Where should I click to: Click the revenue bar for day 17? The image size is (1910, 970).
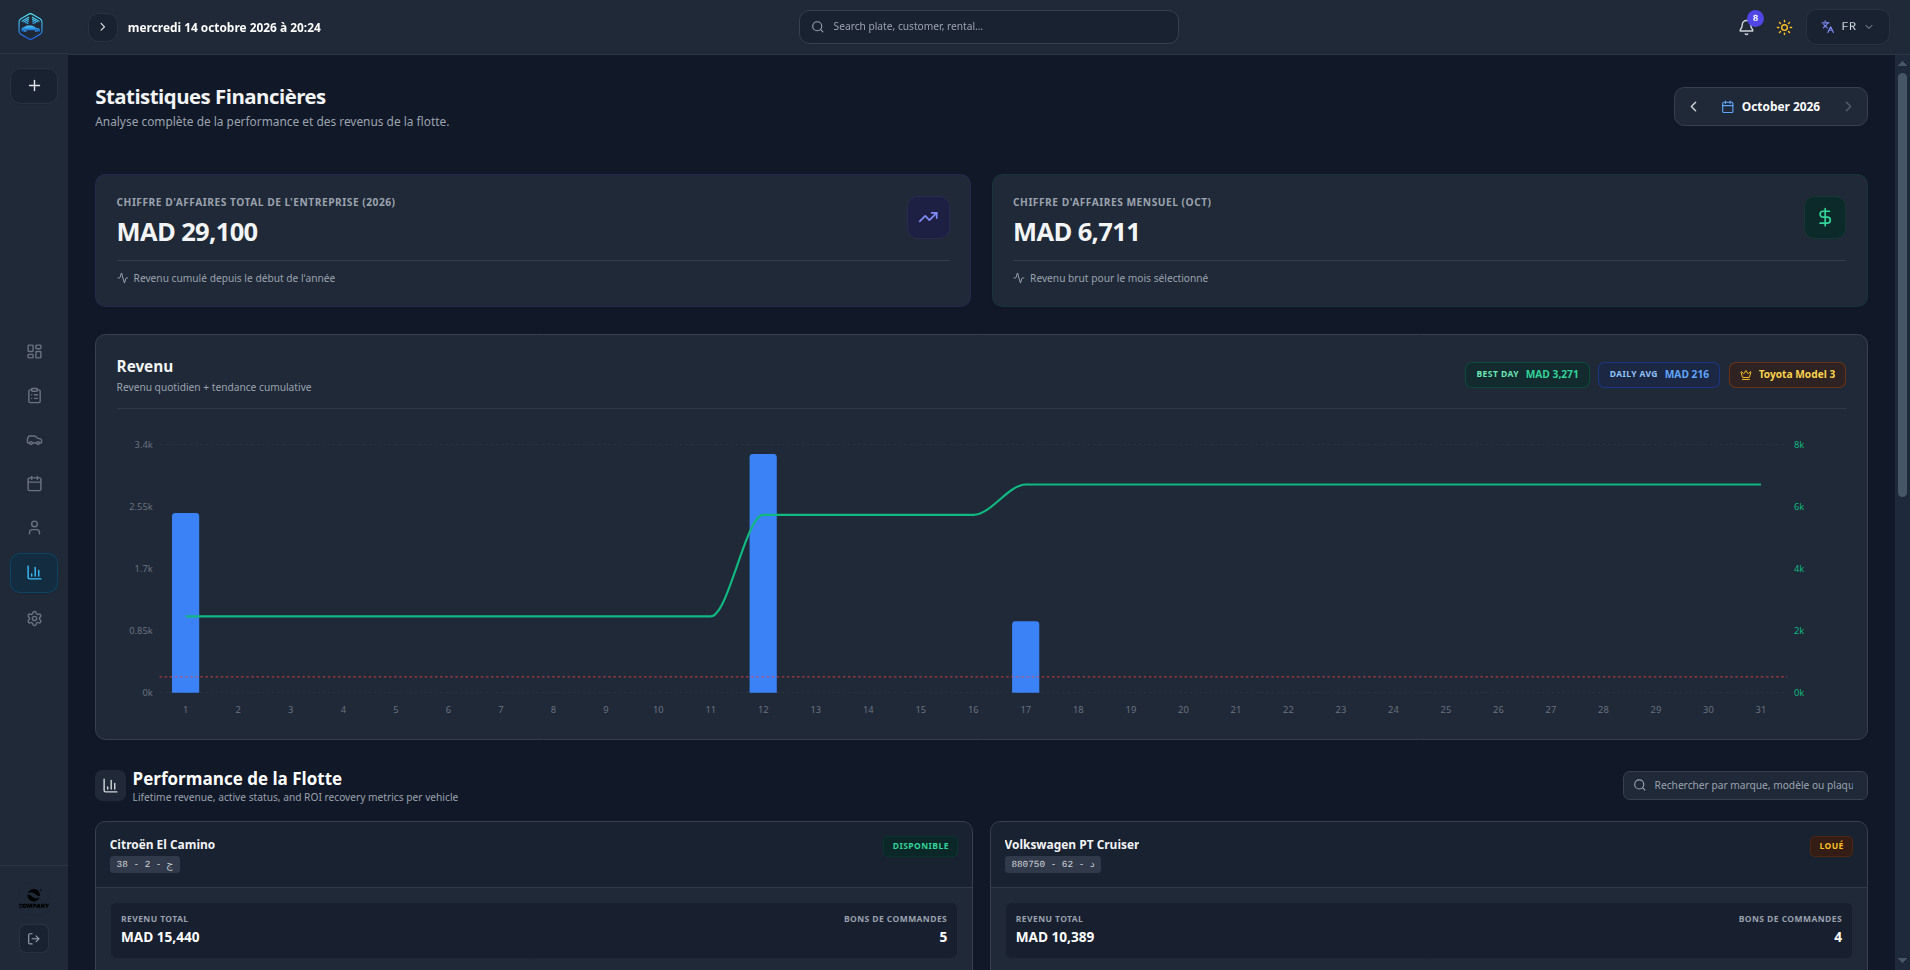pos(1025,657)
